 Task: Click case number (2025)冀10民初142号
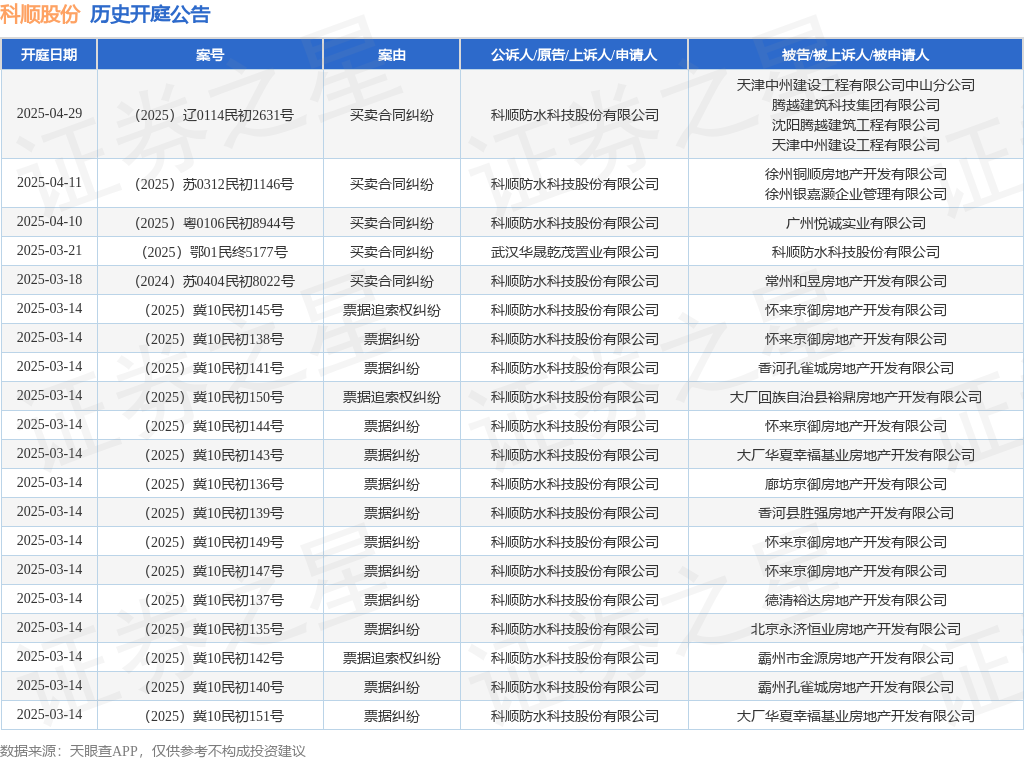214,658
